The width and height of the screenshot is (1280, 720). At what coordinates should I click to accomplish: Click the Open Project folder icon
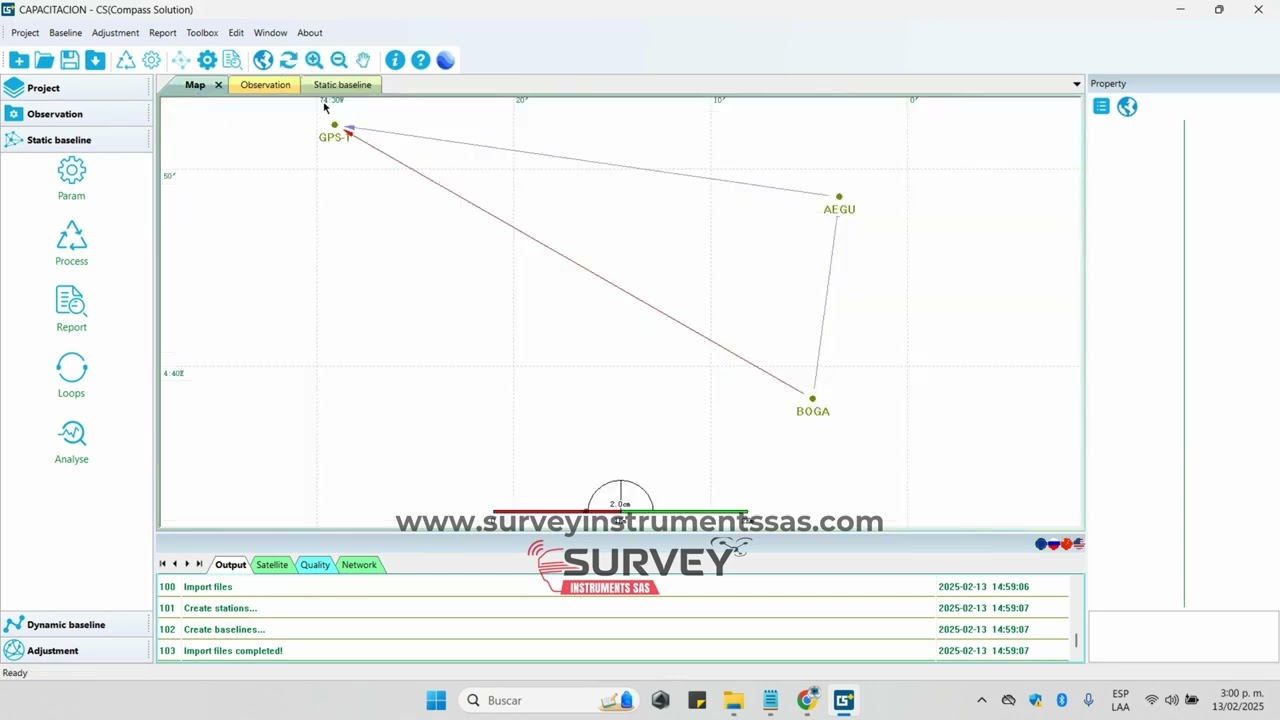click(x=44, y=60)
